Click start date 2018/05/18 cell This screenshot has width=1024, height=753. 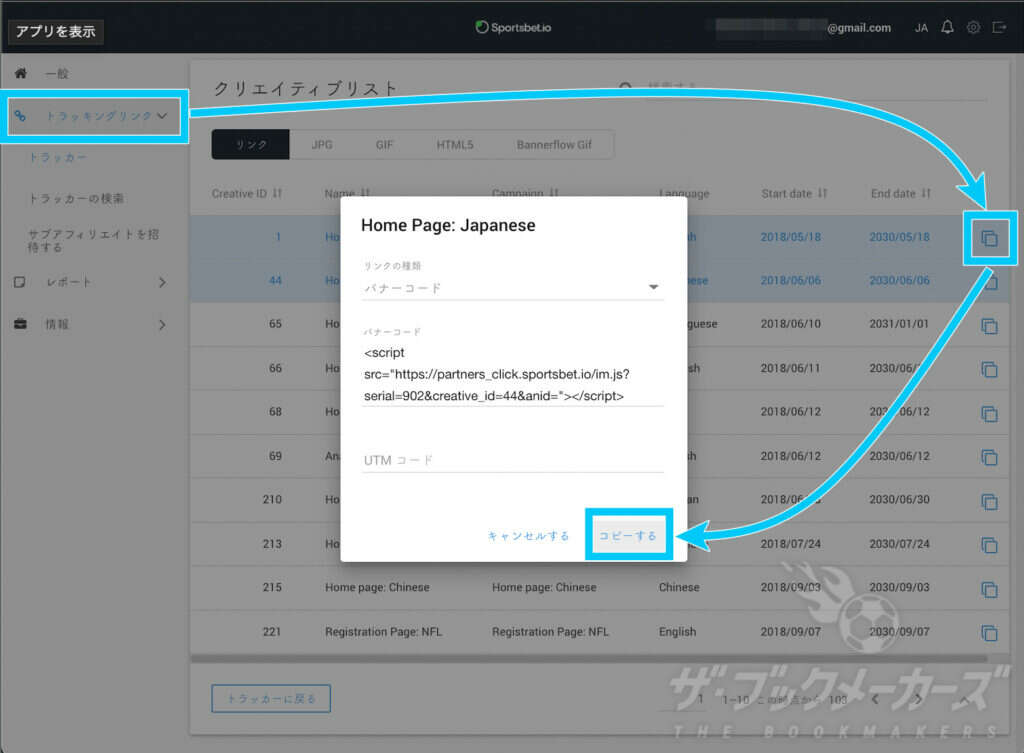790,237
